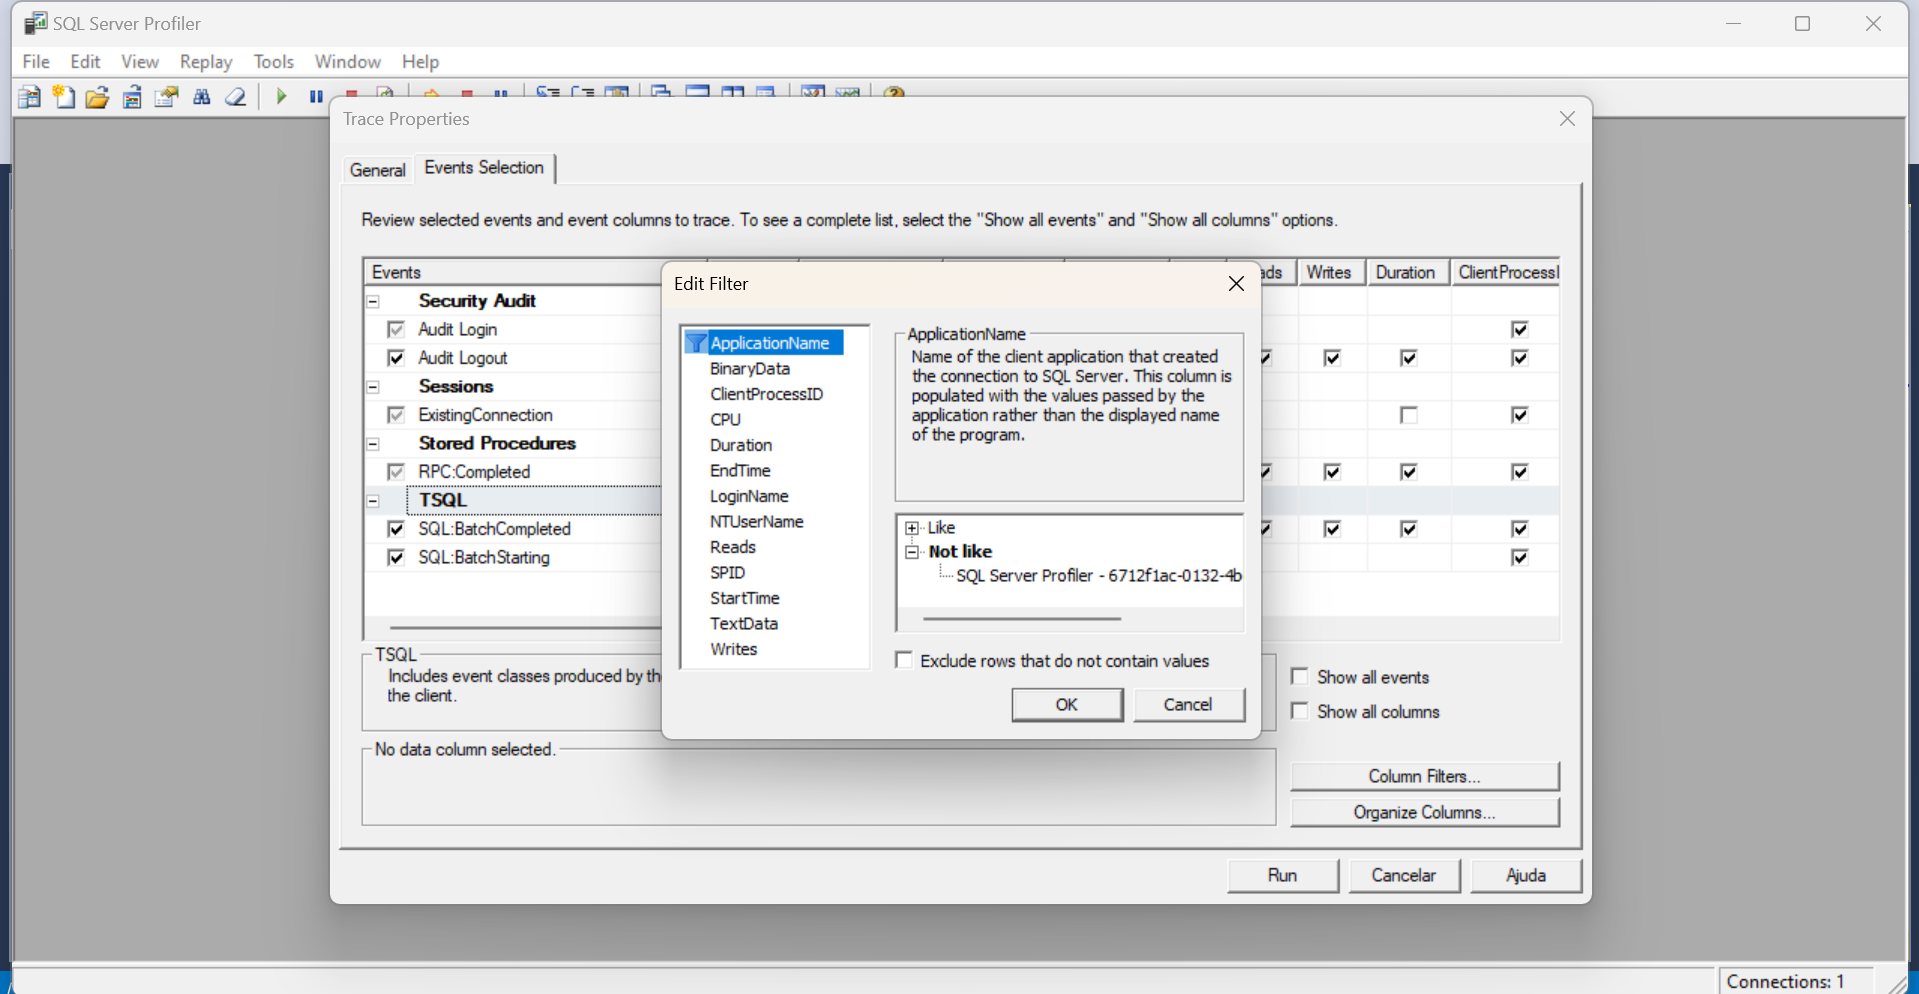The width and height of the screenshot is (1919, 994).
Task: Click the Pause trace icon
Action: 316,97
